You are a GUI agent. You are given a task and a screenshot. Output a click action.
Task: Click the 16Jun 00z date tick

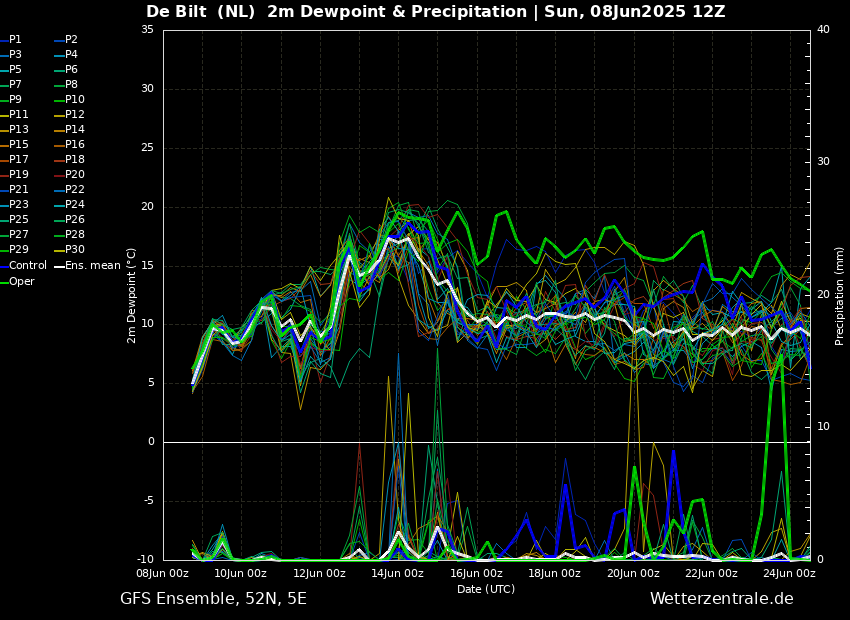click(x=476, y=573)
